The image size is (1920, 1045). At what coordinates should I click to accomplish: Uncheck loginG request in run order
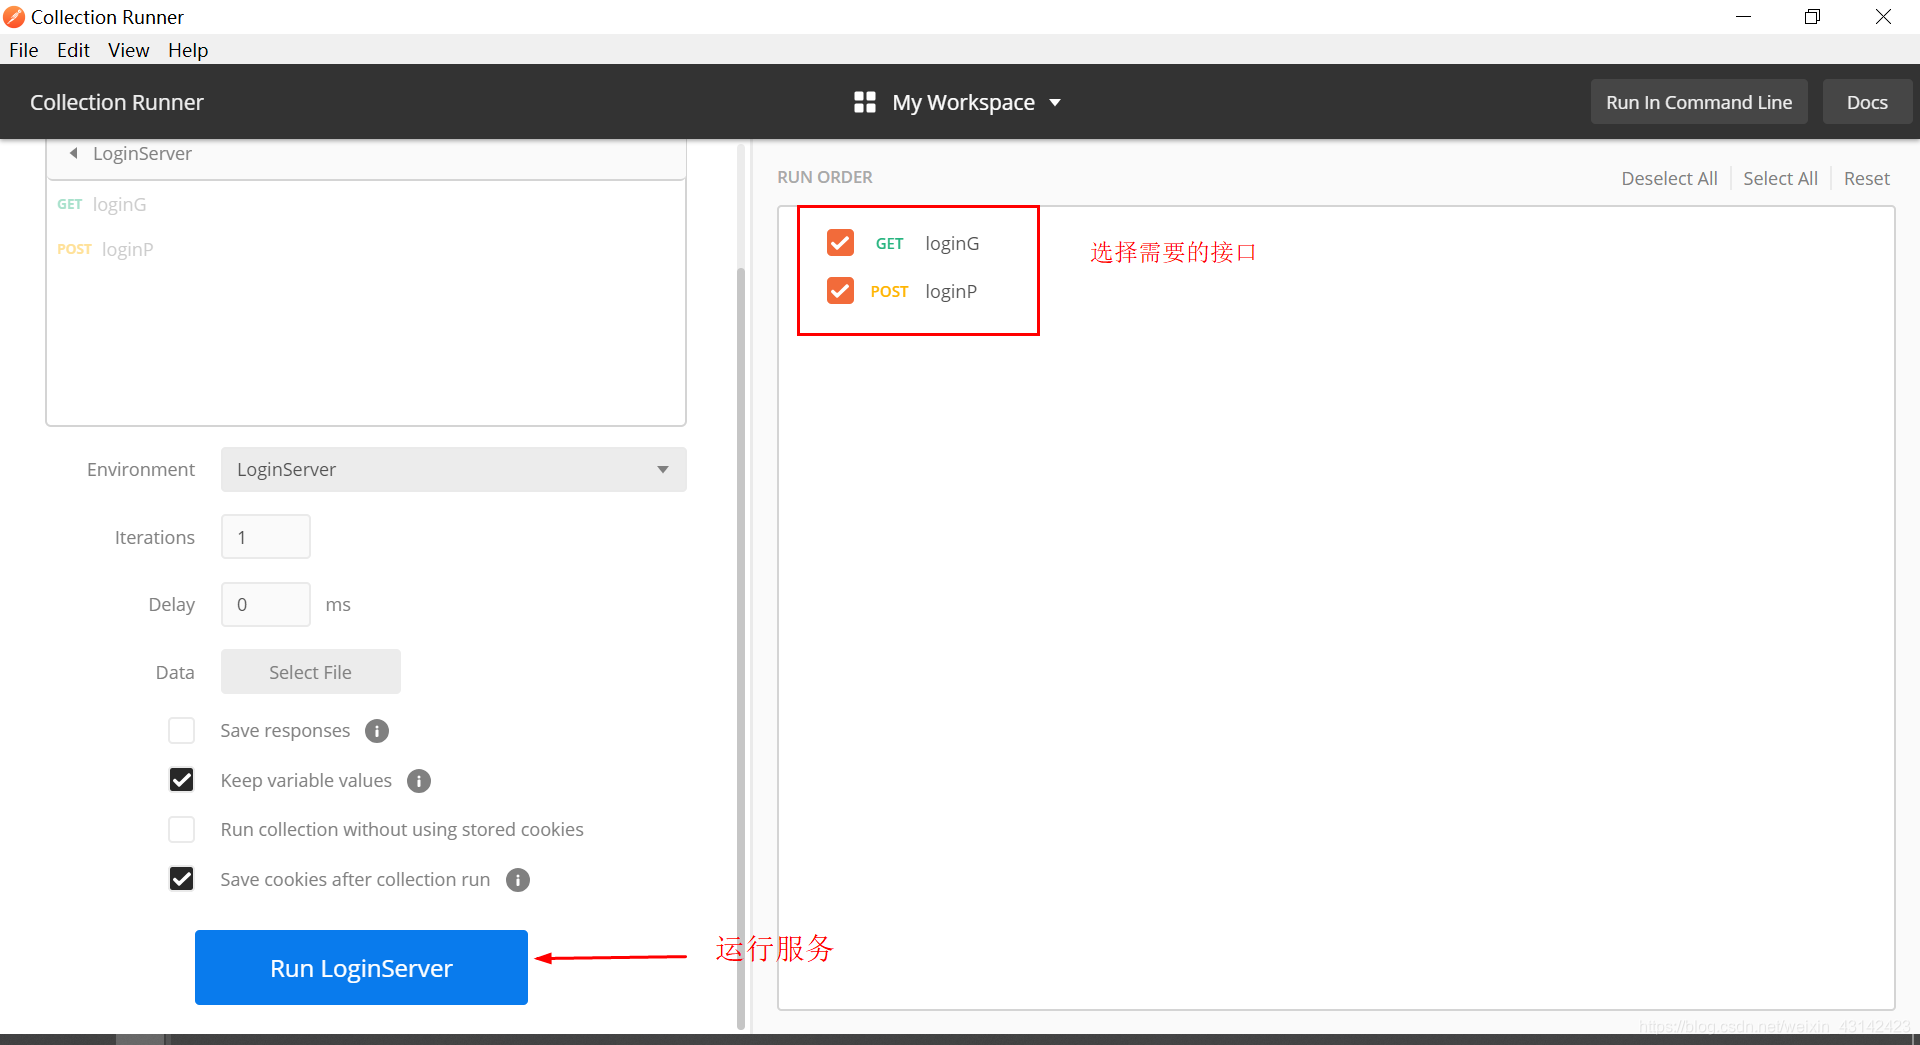click(840, 243)
